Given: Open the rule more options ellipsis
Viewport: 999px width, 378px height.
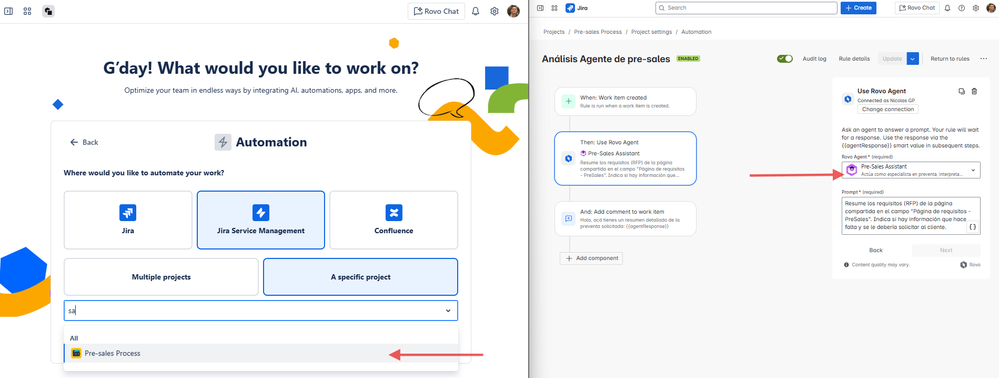Looking at the screenshot, I should [984, 59].
